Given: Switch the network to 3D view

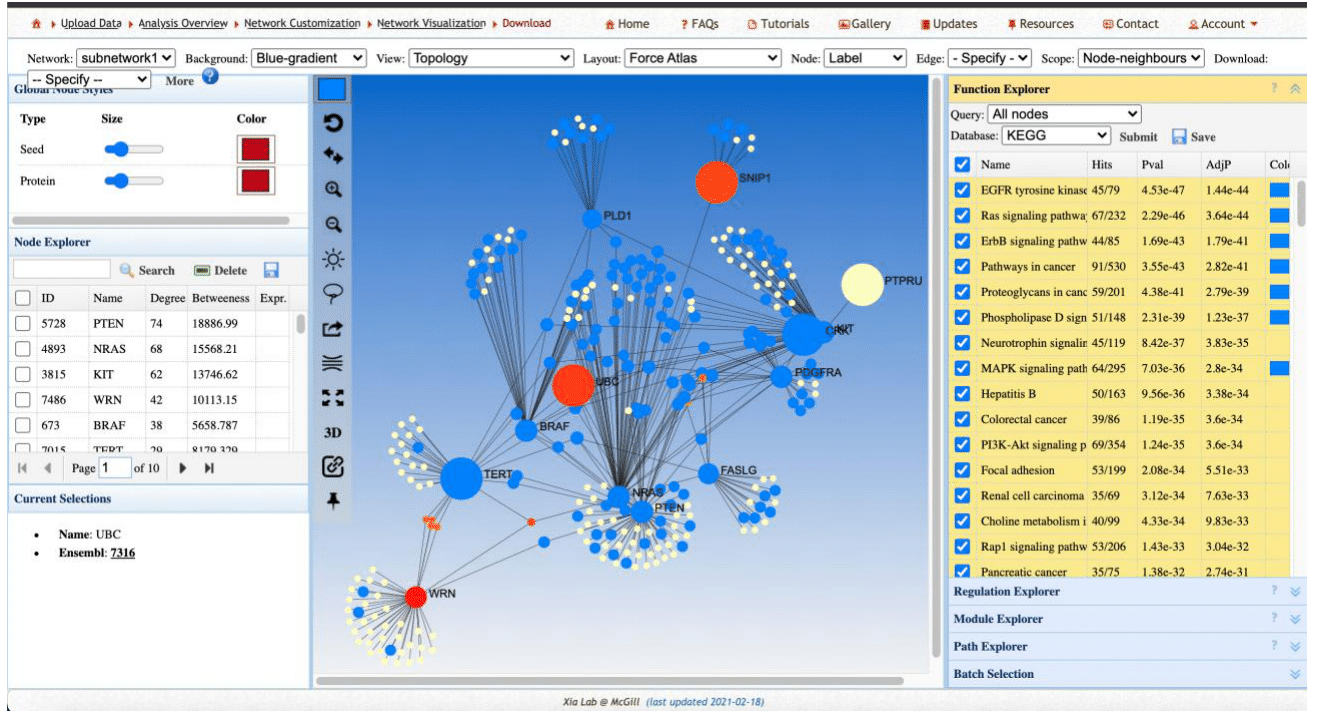Looking at the screenshot, I should [333, 432].
